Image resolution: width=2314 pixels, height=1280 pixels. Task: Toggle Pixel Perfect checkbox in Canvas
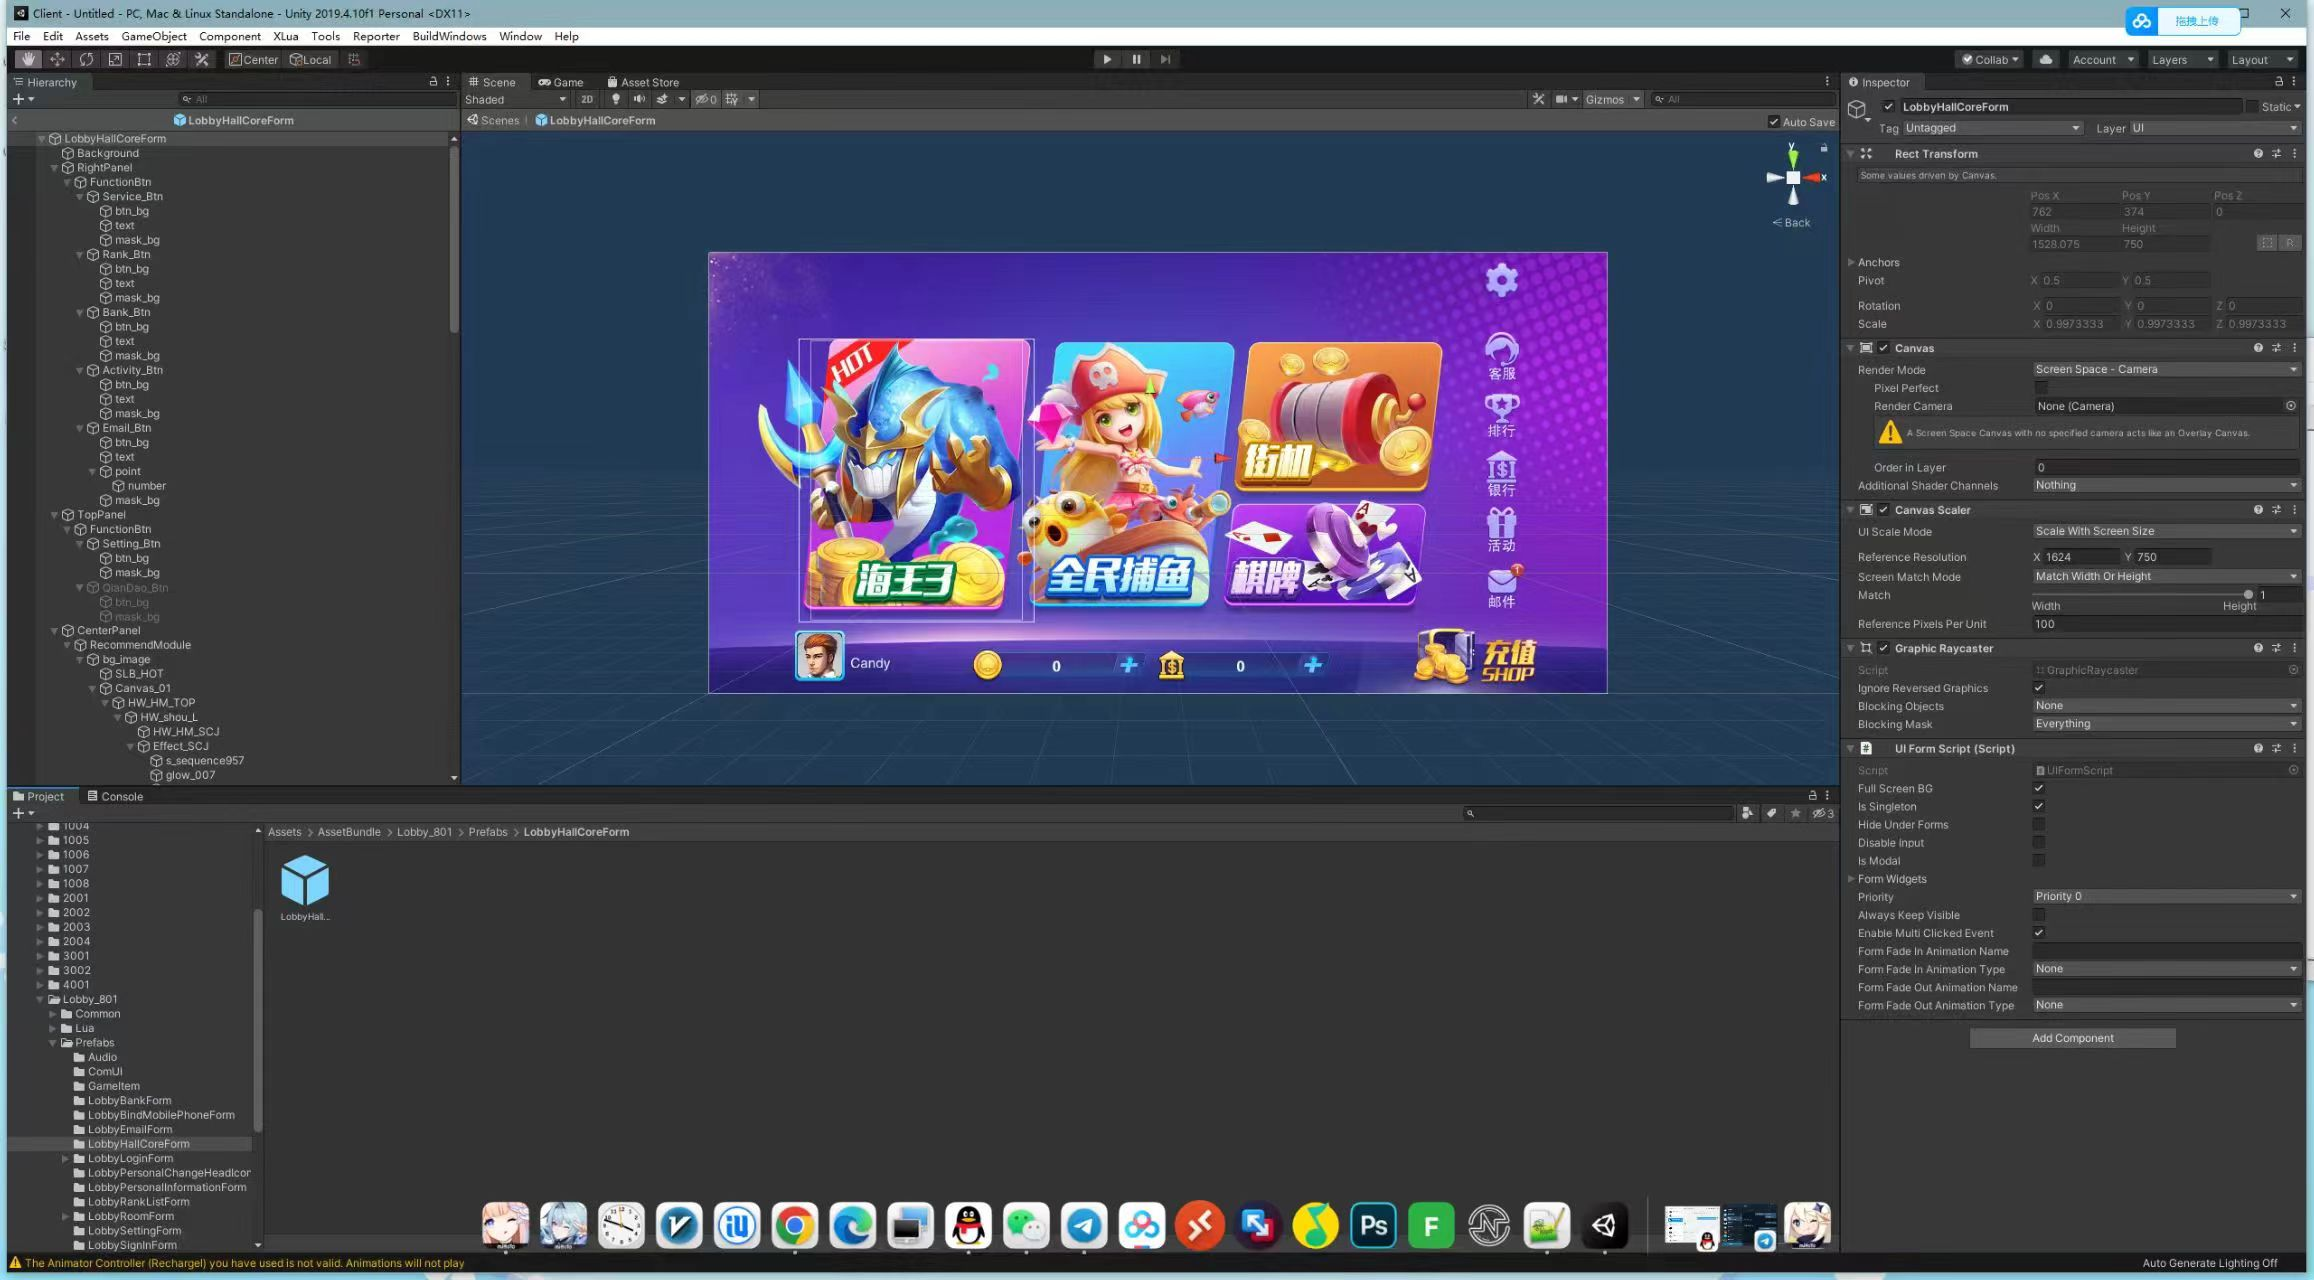pyautogui.click(x=2038, y=388)
